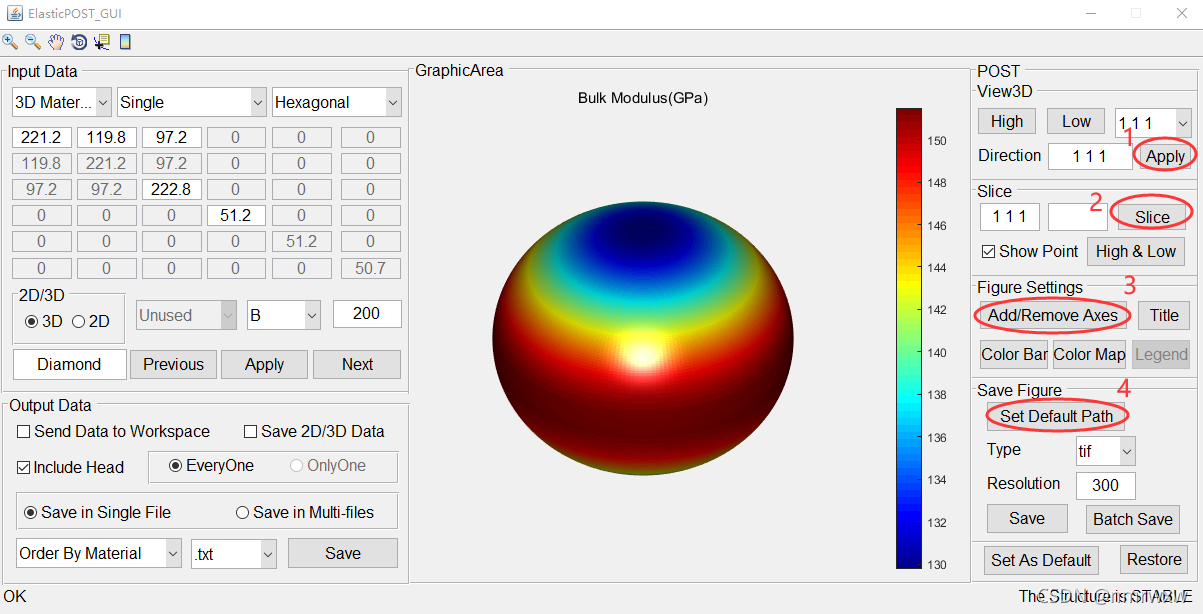Image resolution: width=1203 pixels, height=614 pixels.
Task: Open the View3D 1 1 1 dropdown
Action: [x=1153, y=122]
